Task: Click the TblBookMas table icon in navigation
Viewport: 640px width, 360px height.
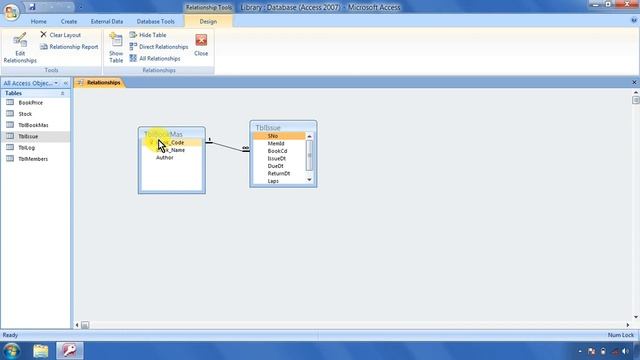Action: coord(10,125)
